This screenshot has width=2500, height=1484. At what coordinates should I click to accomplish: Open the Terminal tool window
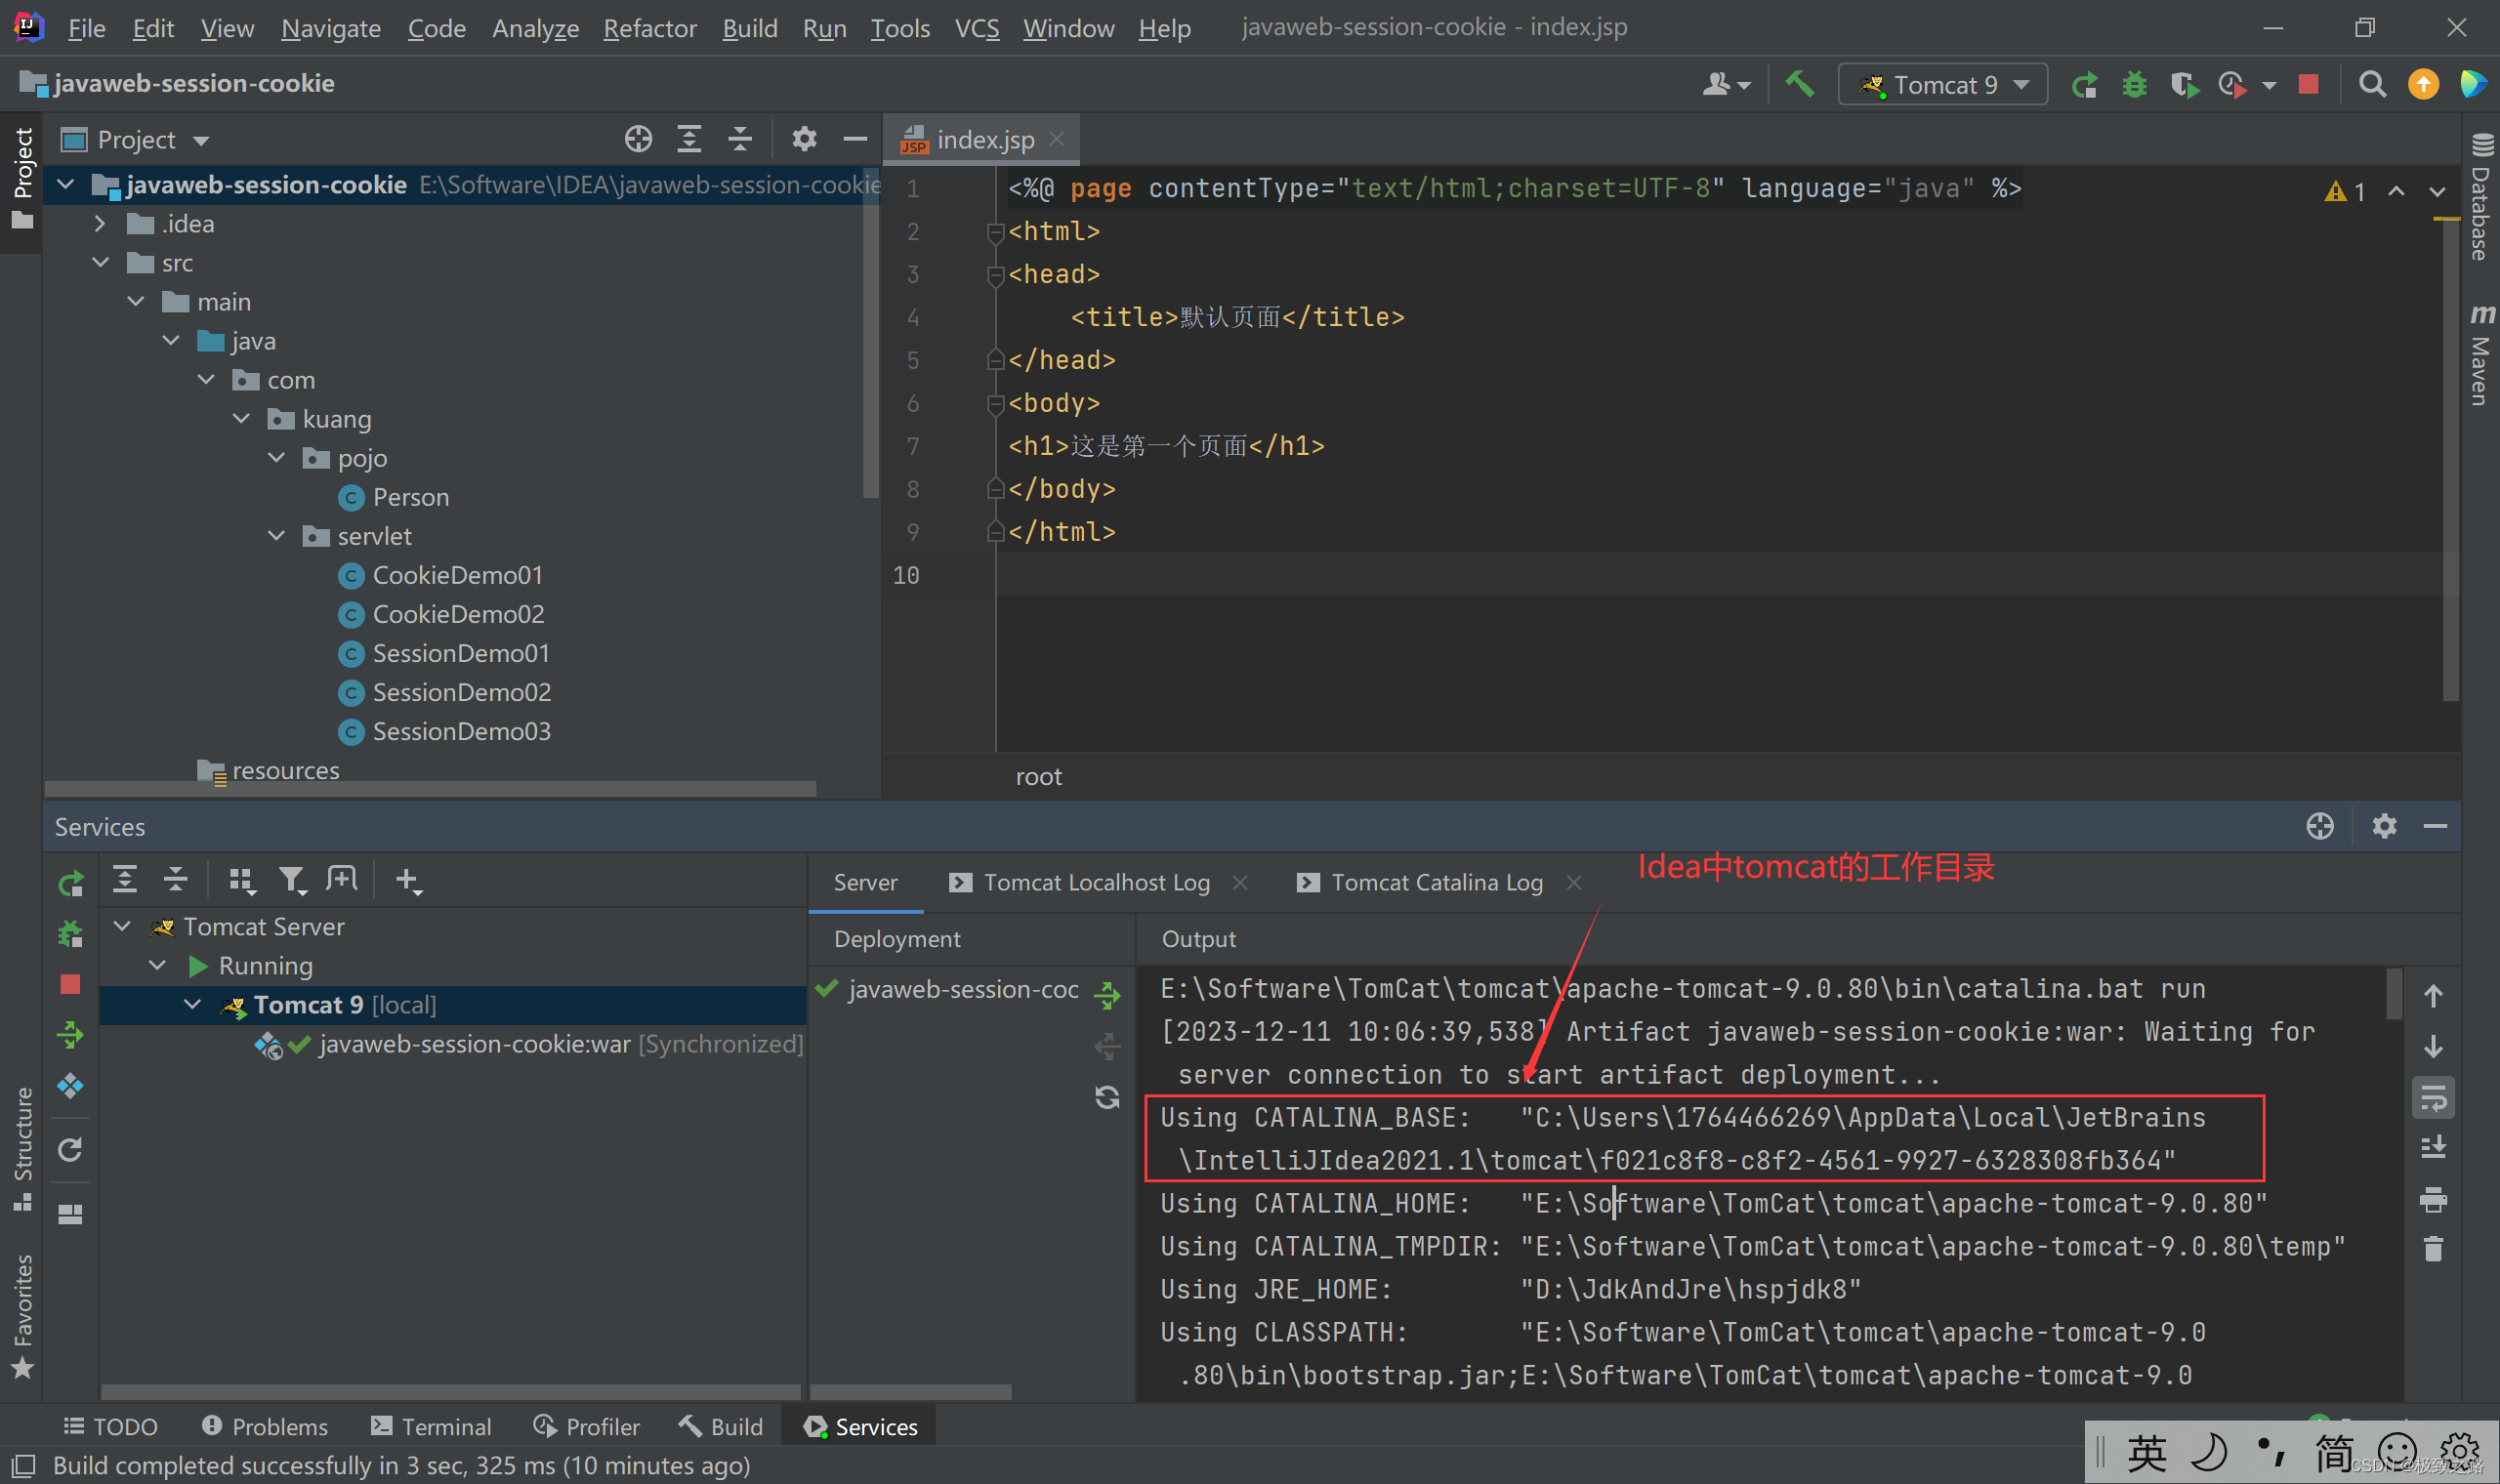[431, 1426]
